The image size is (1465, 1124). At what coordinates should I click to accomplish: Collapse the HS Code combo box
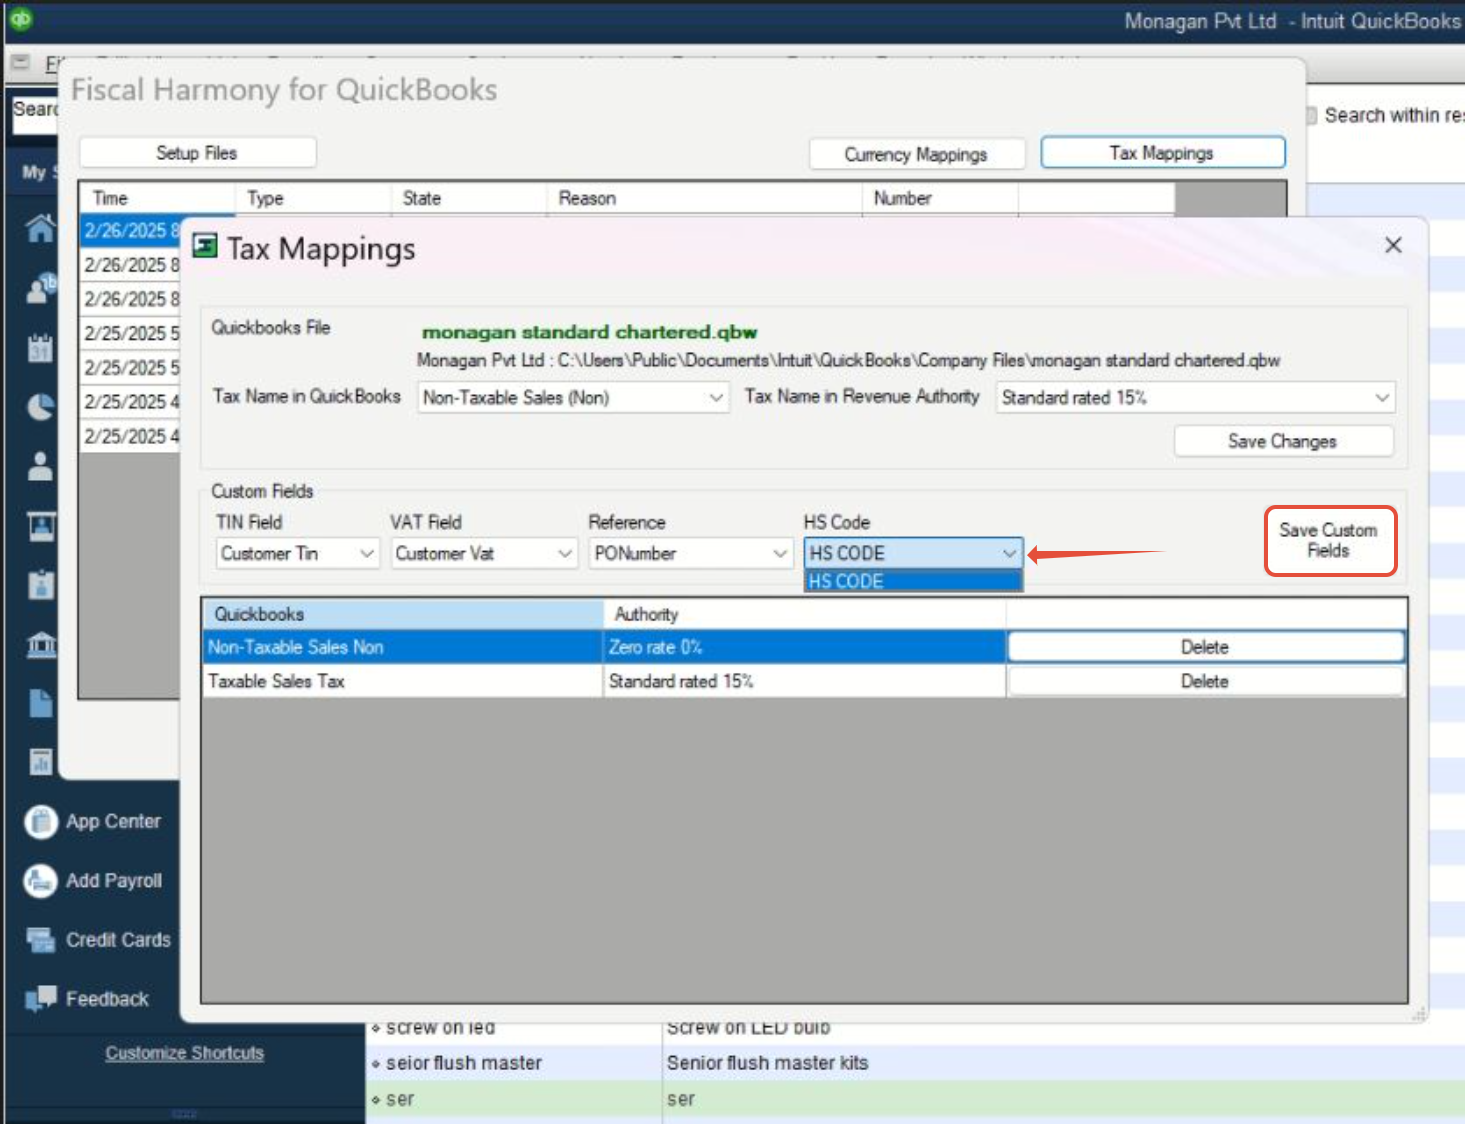click(x=1008, y=553)
